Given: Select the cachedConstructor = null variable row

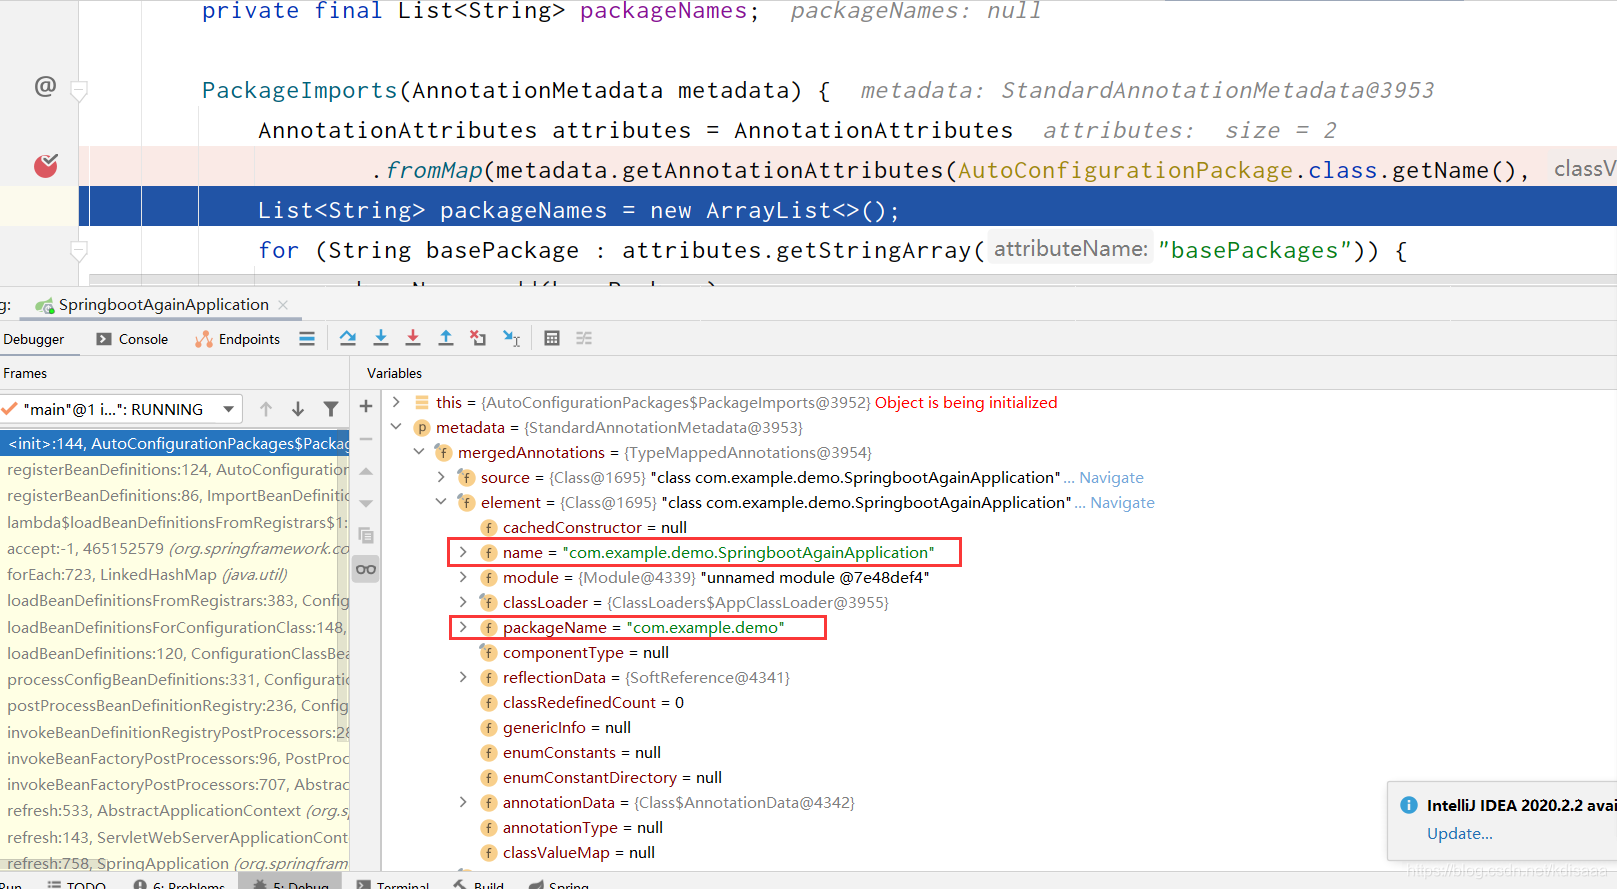Looking at the screenshot, I should click(x=594, y=527).
